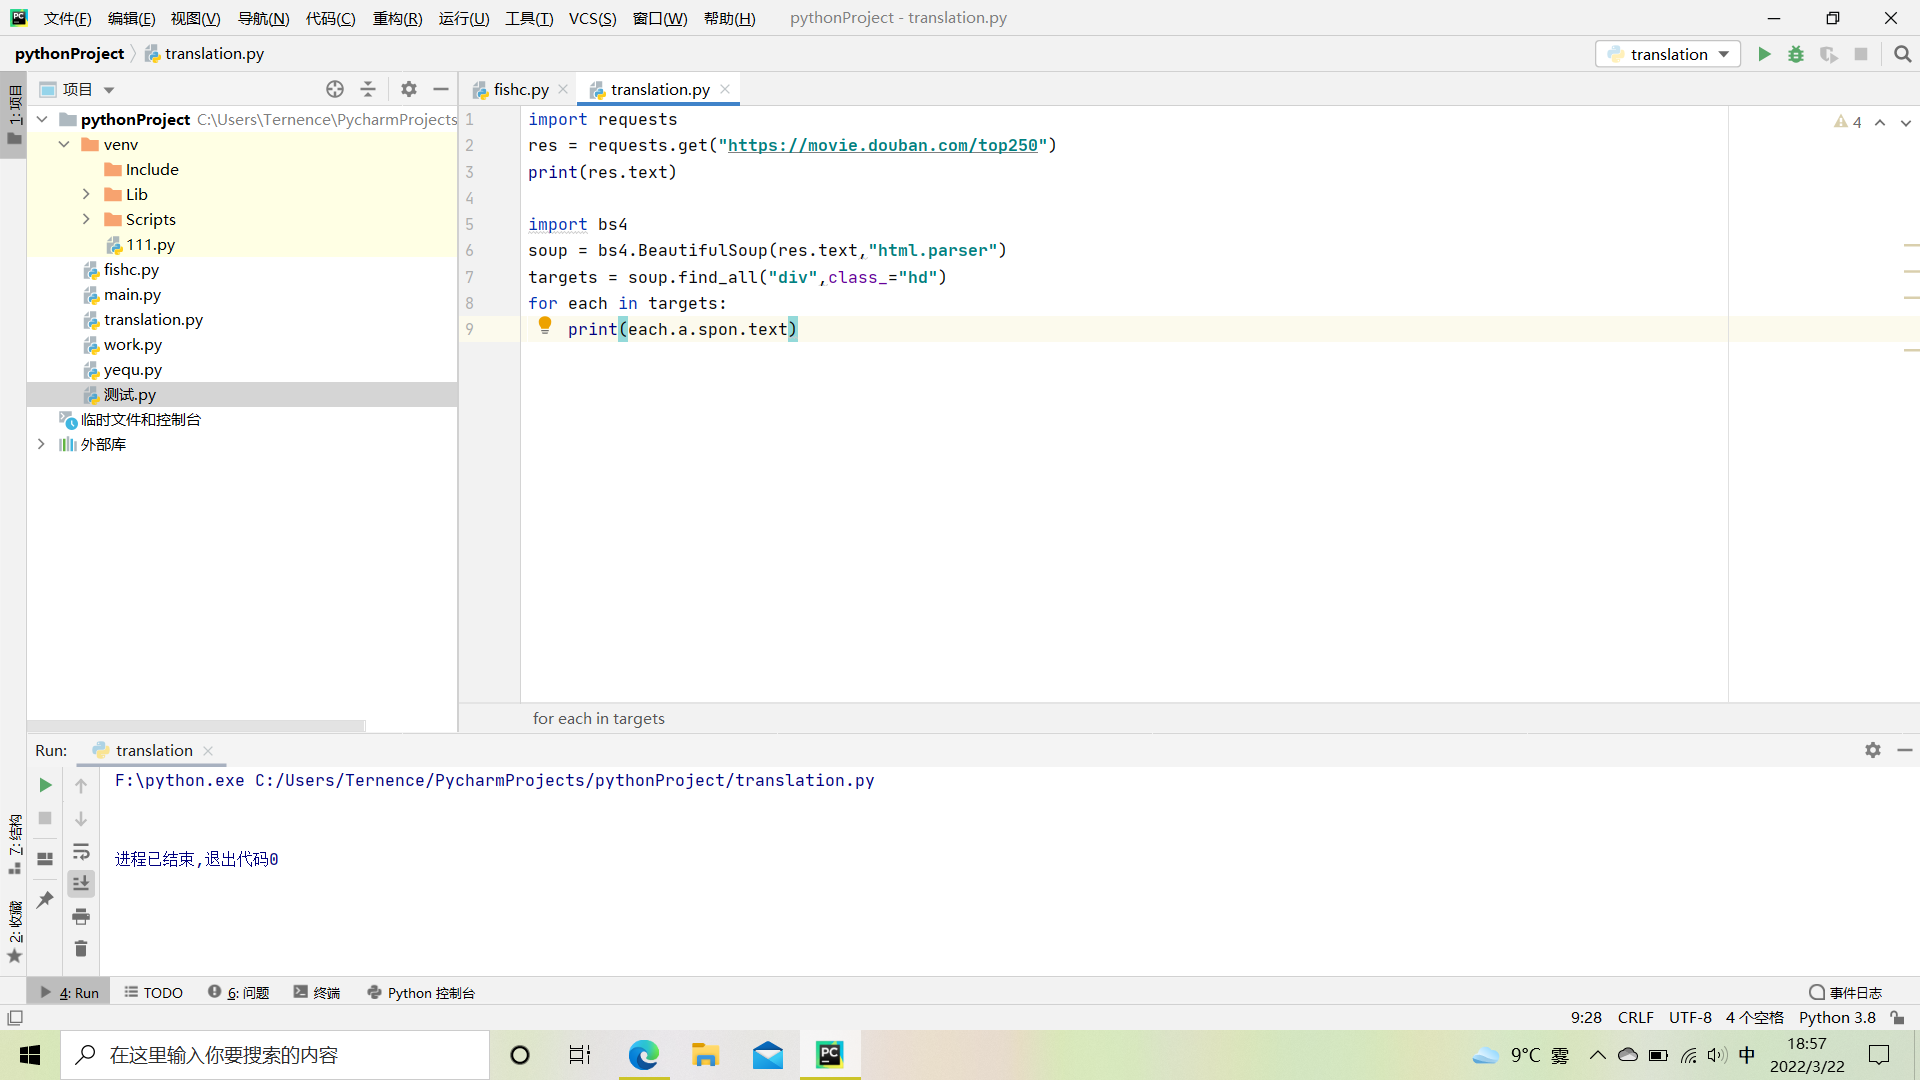The height and width of the screenshot is (1080, 1920).
Task: Open the 文件(F) menu
Action: [x=68, y=18]
